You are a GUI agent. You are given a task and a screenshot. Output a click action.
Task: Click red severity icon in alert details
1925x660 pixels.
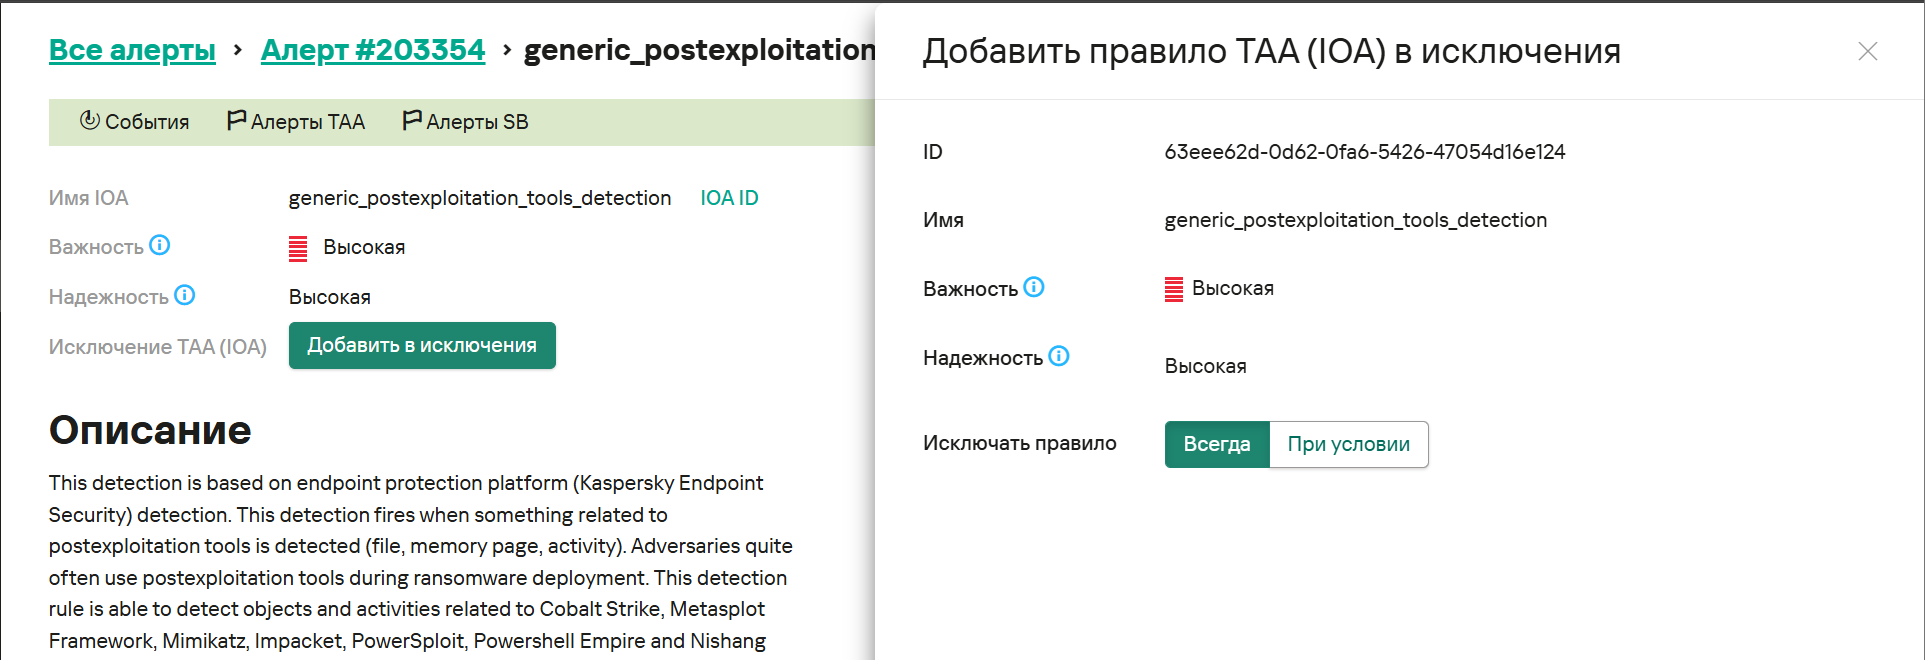[x=298, y=248]
